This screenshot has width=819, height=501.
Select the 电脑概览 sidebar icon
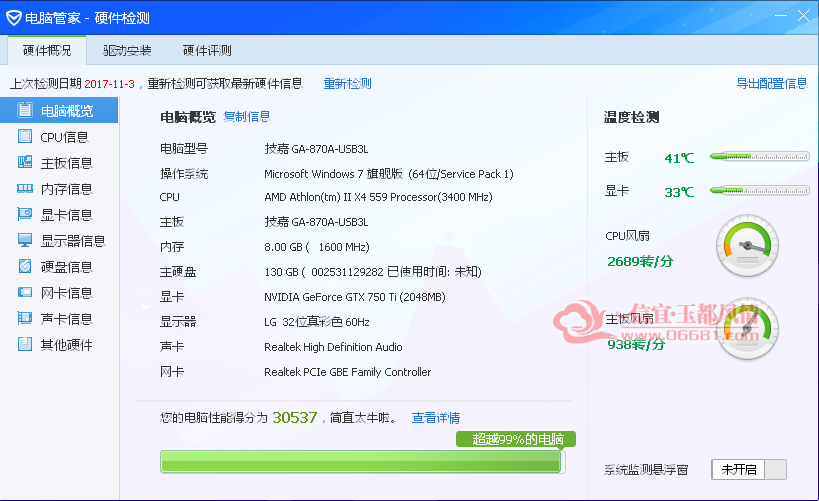click(25, 110)
